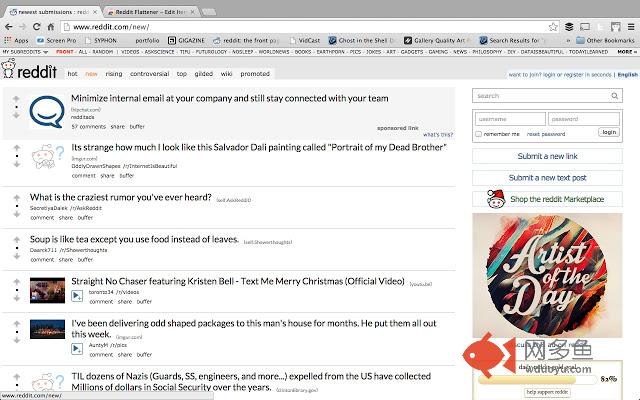Expand the Straight No Chaser video player icon
This screenshot has width=640, height=400.
77,296
